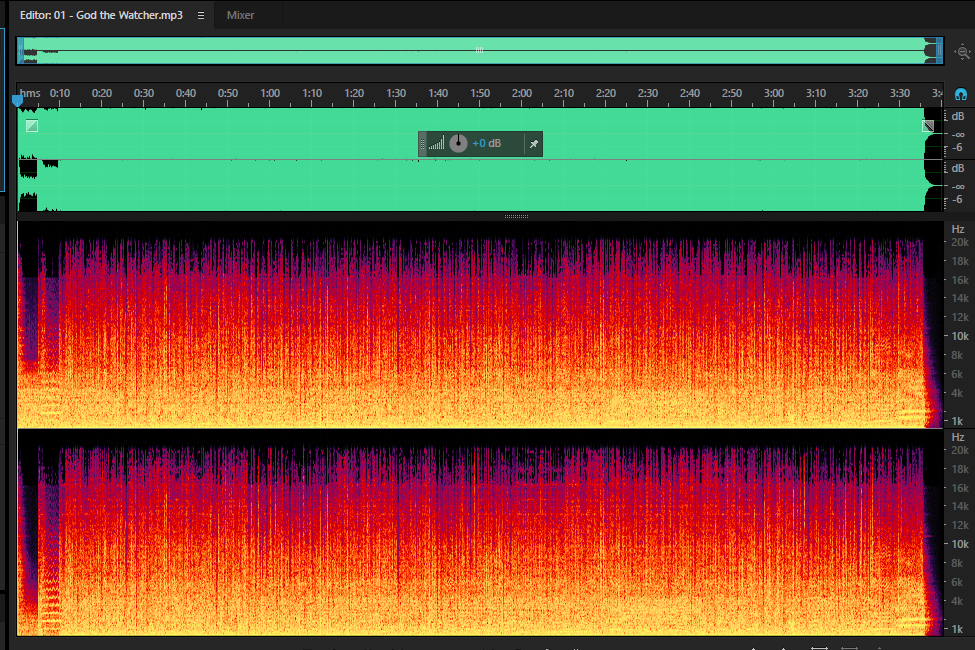Viewport: 975px width, 650px height.
Task: Click 10k on the lower frequency scale
Action: [959, 544]
